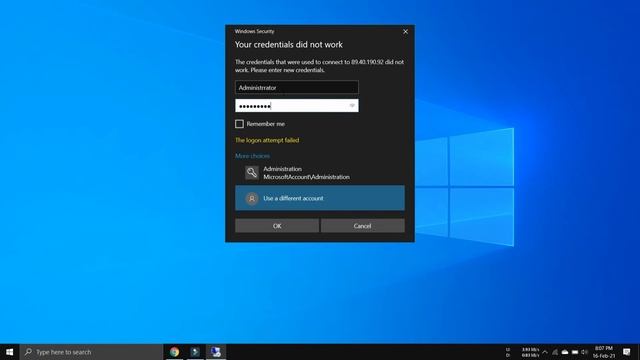Choose Use a different account

coord(320,198)
